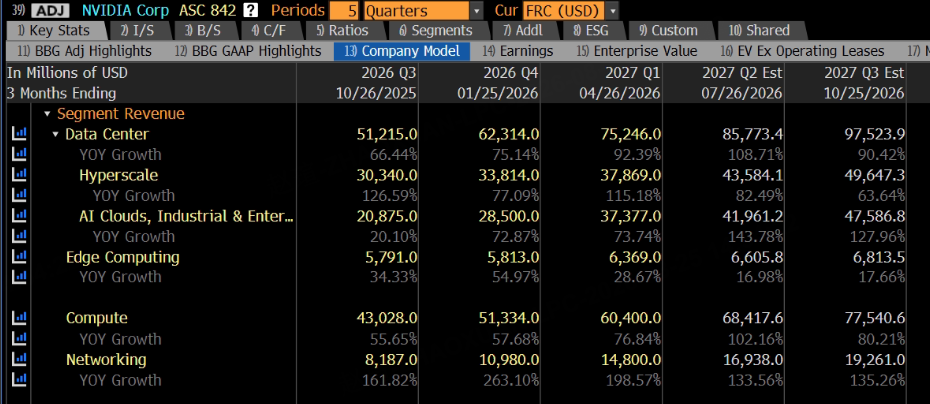Screen dimensions: 930x404
Task: Click the help question mark icon
Action: 251,10
